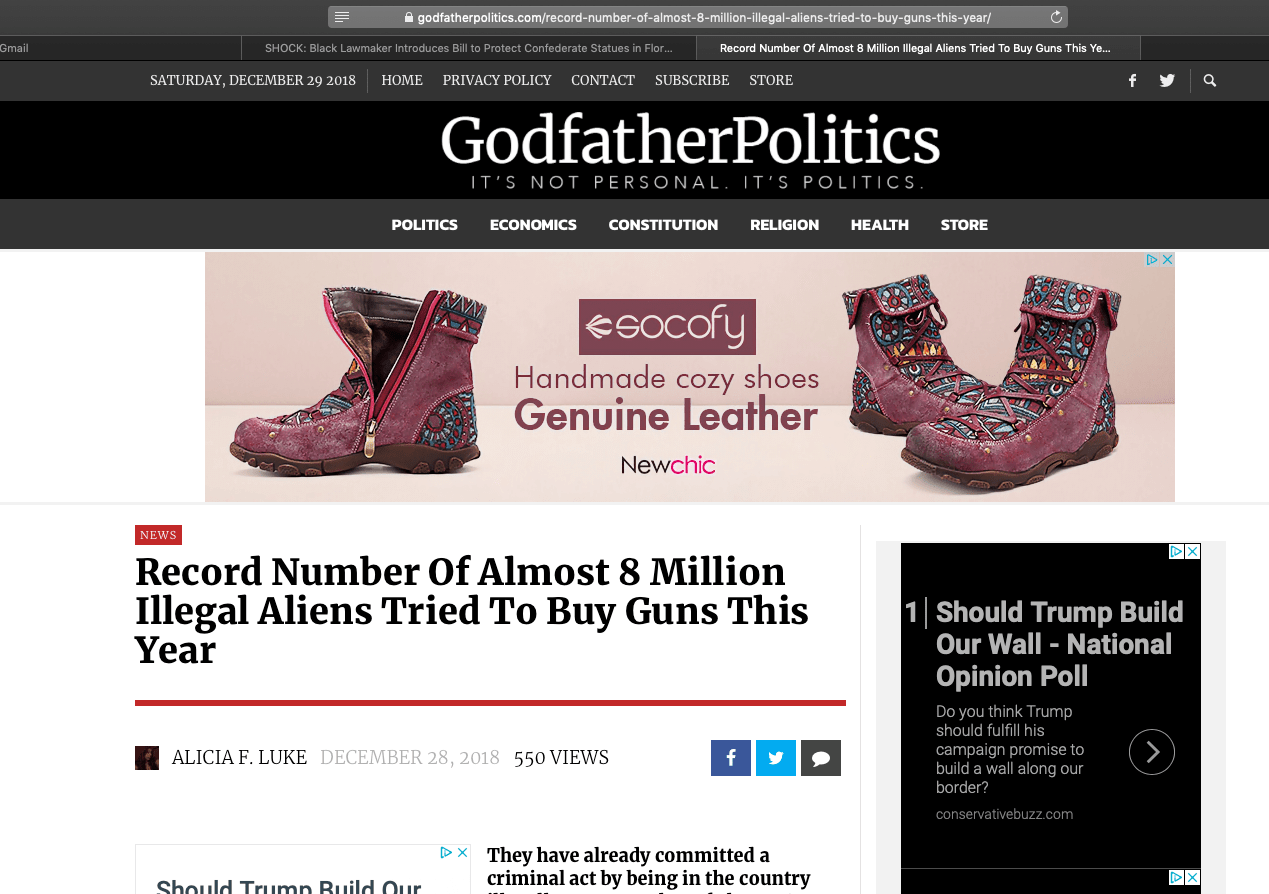The image size is (1269, 894).
Task: Open the ECONOMICS section
Action: tap(533, 224)
